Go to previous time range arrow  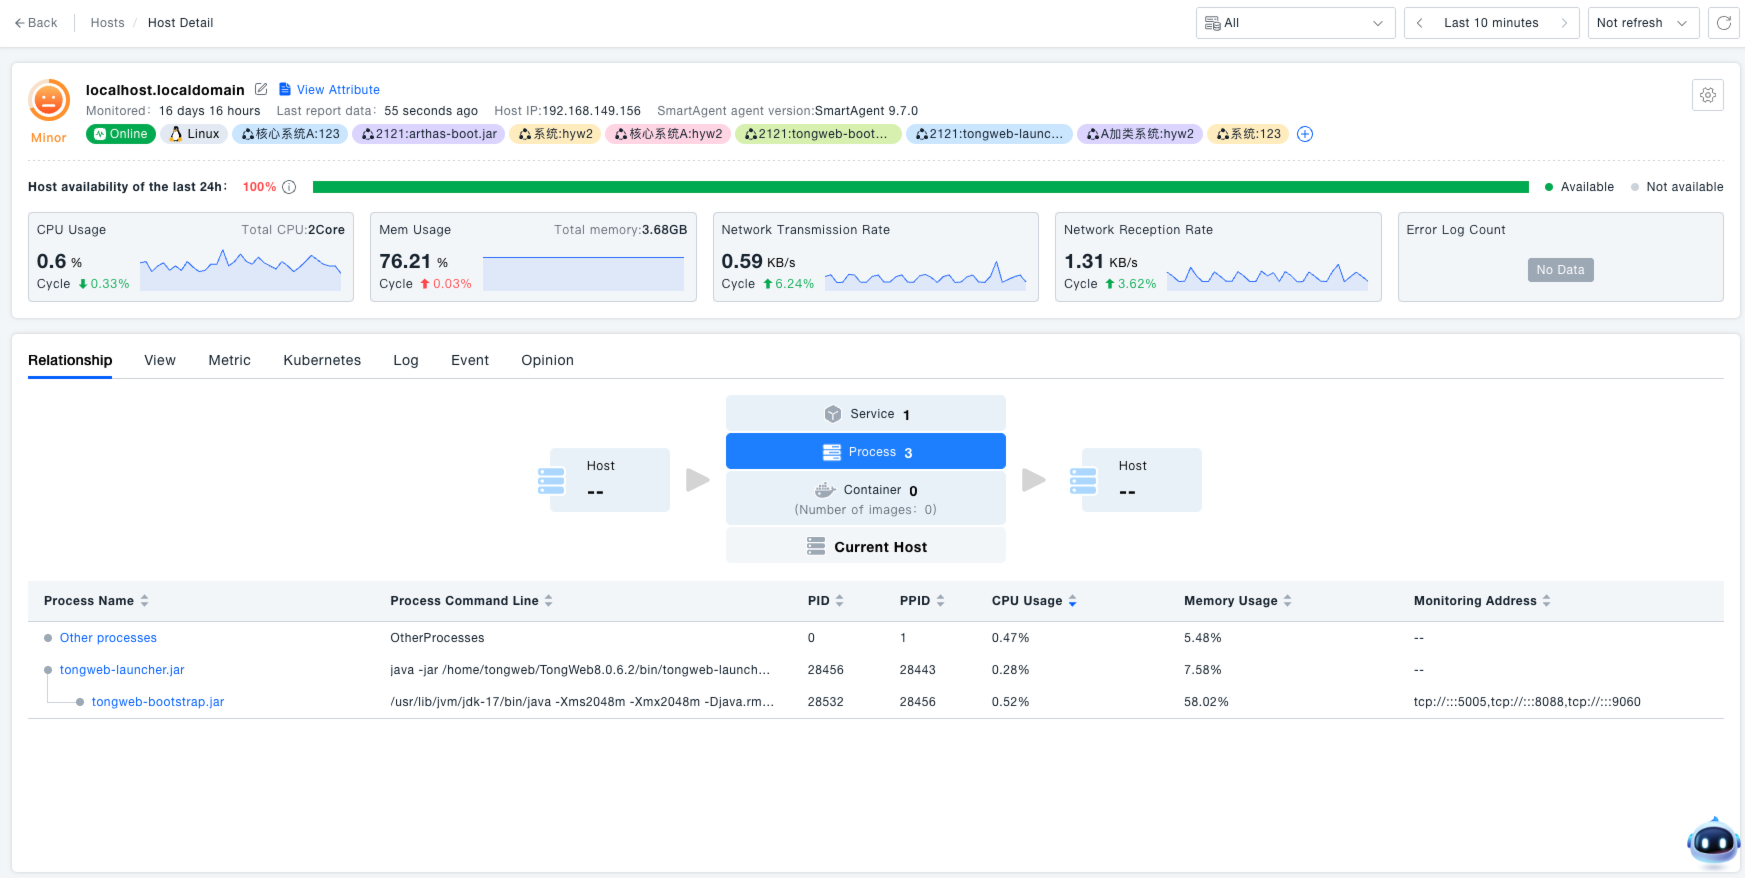point(1419,23)
